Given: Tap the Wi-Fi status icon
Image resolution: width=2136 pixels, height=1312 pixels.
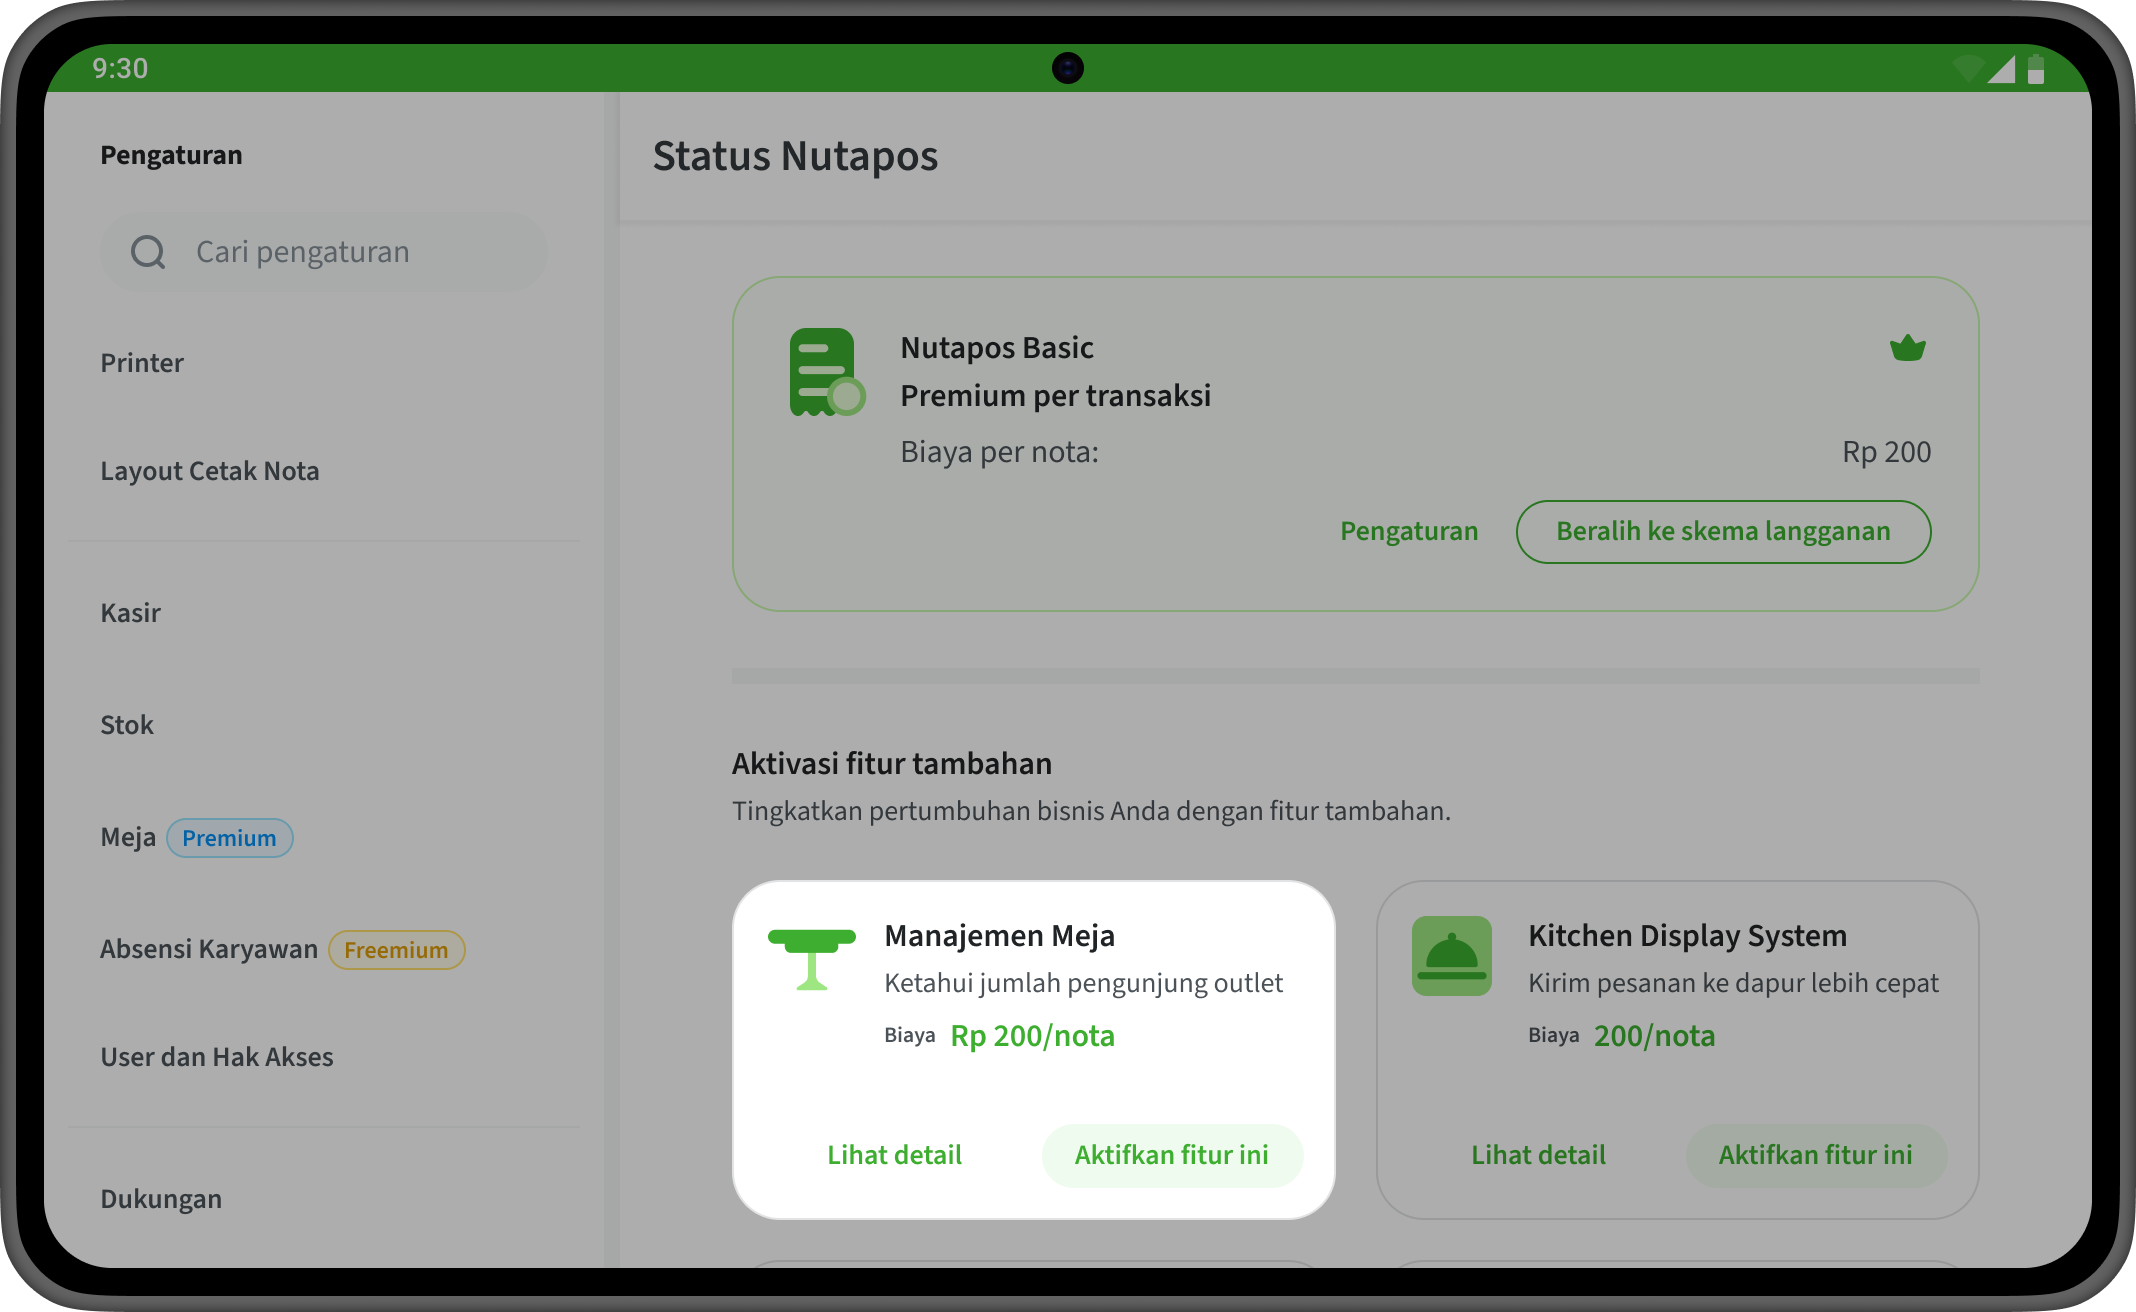Looking at the screenshot, I should pos(1966,69).
